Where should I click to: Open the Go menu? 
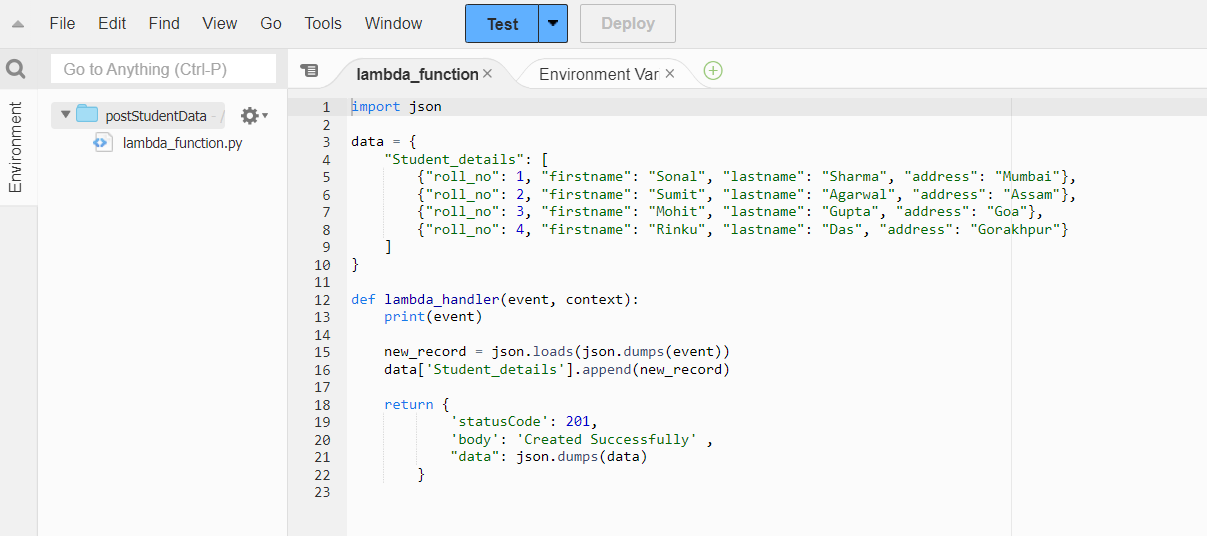click(271, 23)
